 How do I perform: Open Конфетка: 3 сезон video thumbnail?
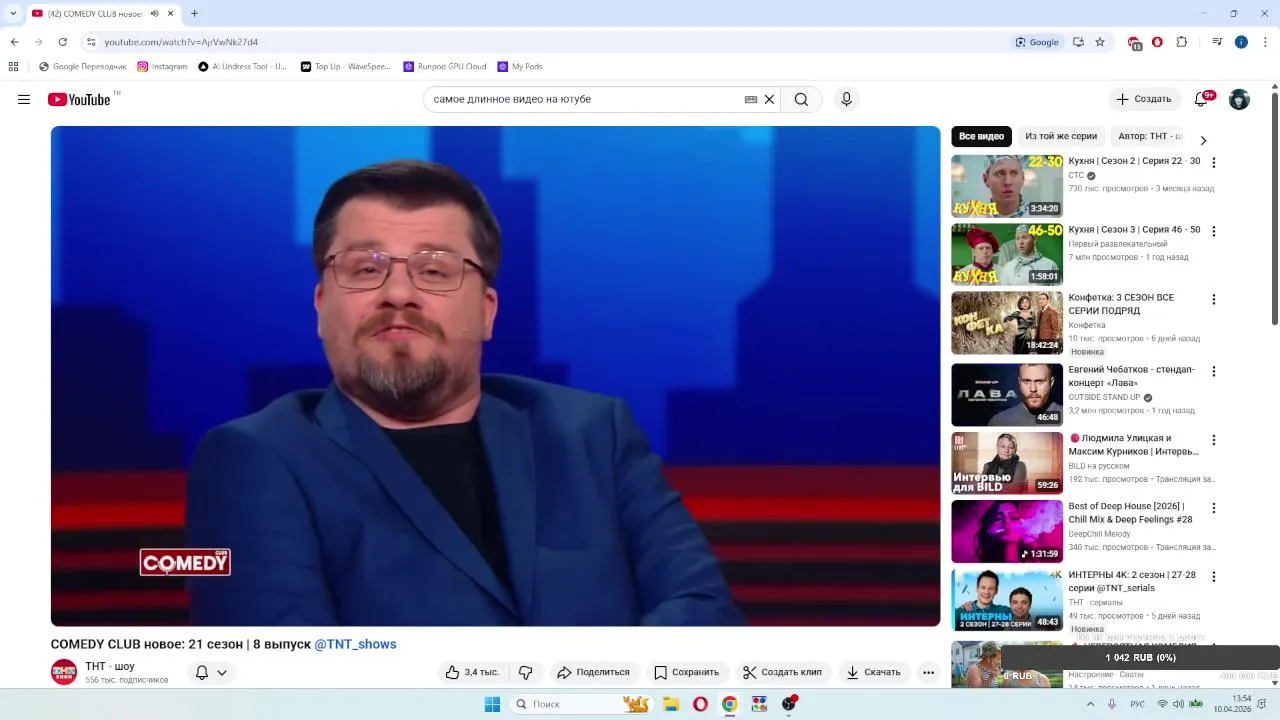tap(1007, 323)
